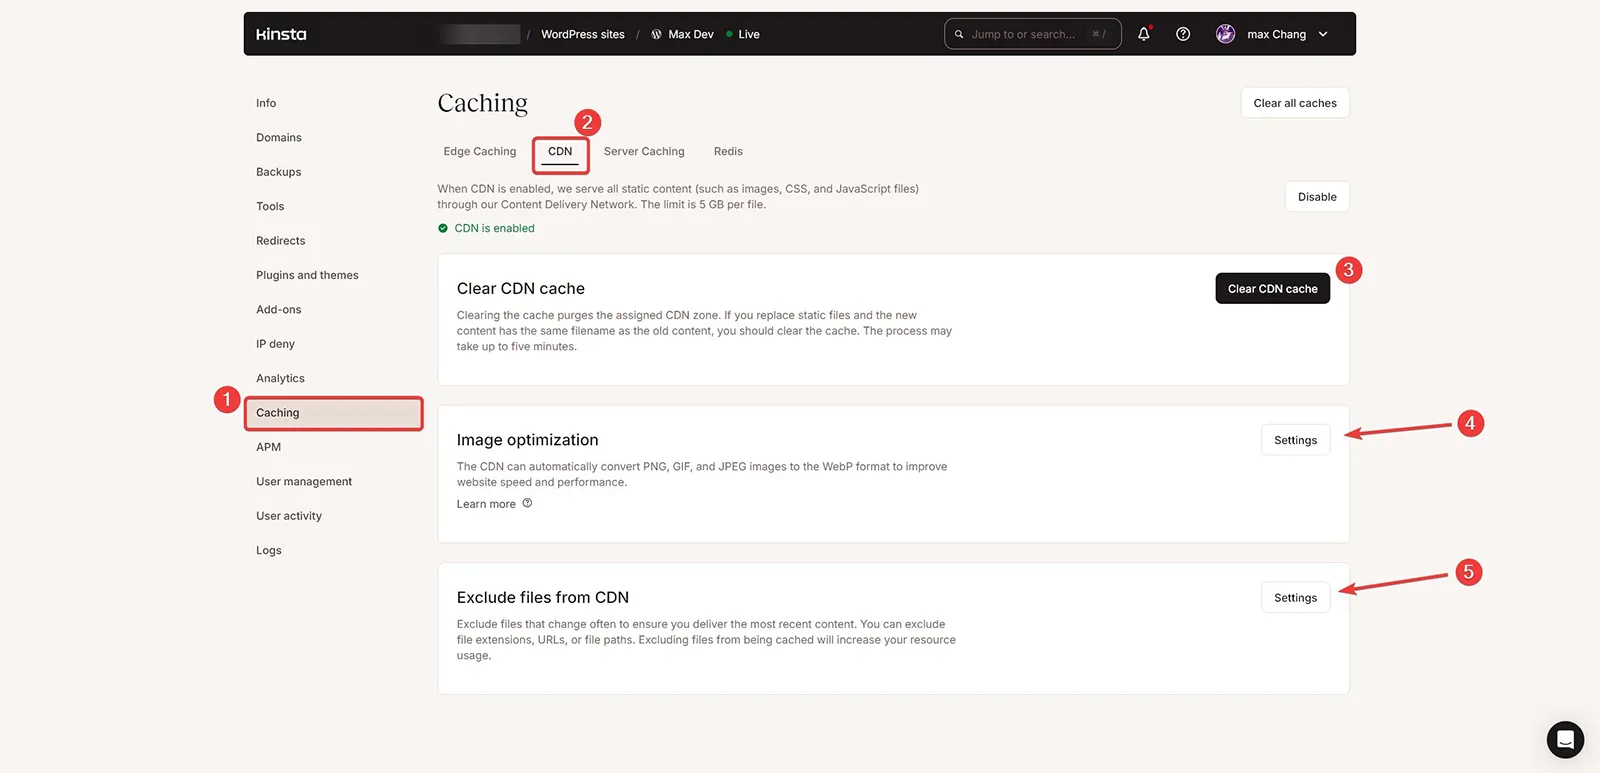Open Redirects in the sidebar
The image size is (1600, 773).
(281, 241)
